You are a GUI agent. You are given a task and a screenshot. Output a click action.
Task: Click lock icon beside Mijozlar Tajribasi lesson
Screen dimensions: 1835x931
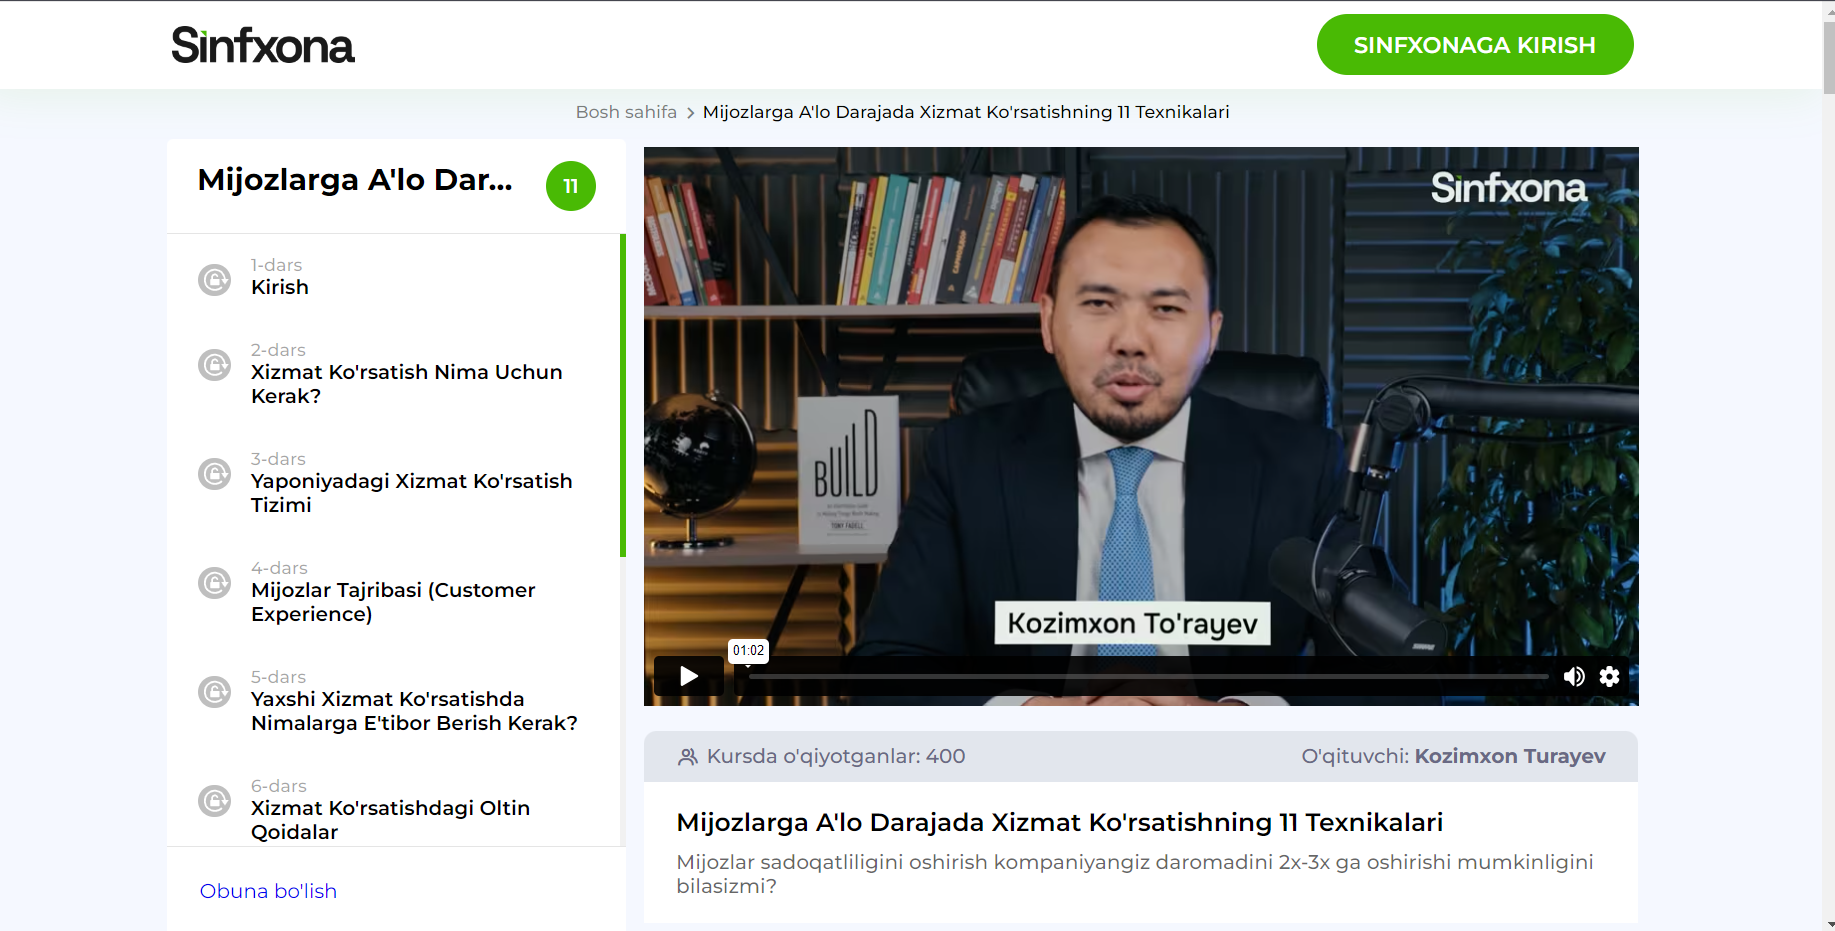214,583
